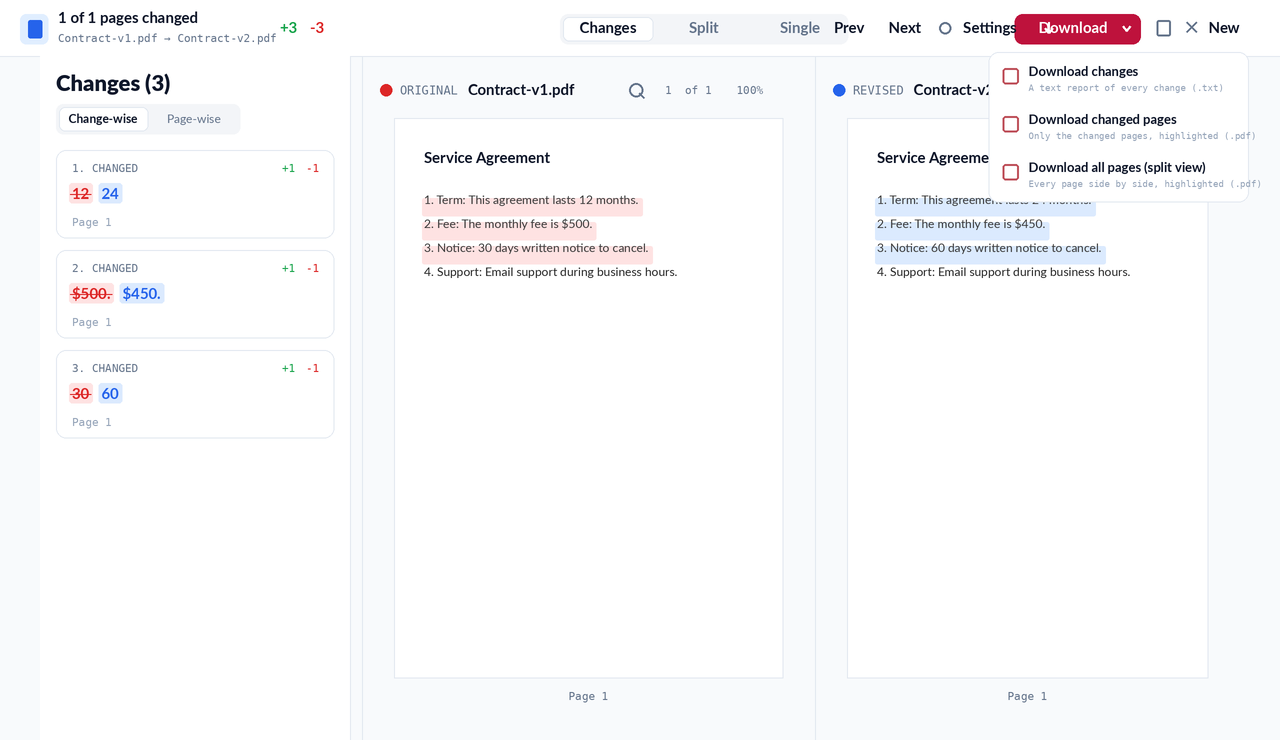Screen dimensions: 1280x740
Task: Click the inserted $450. in change 2
Action: click(142, 294)
